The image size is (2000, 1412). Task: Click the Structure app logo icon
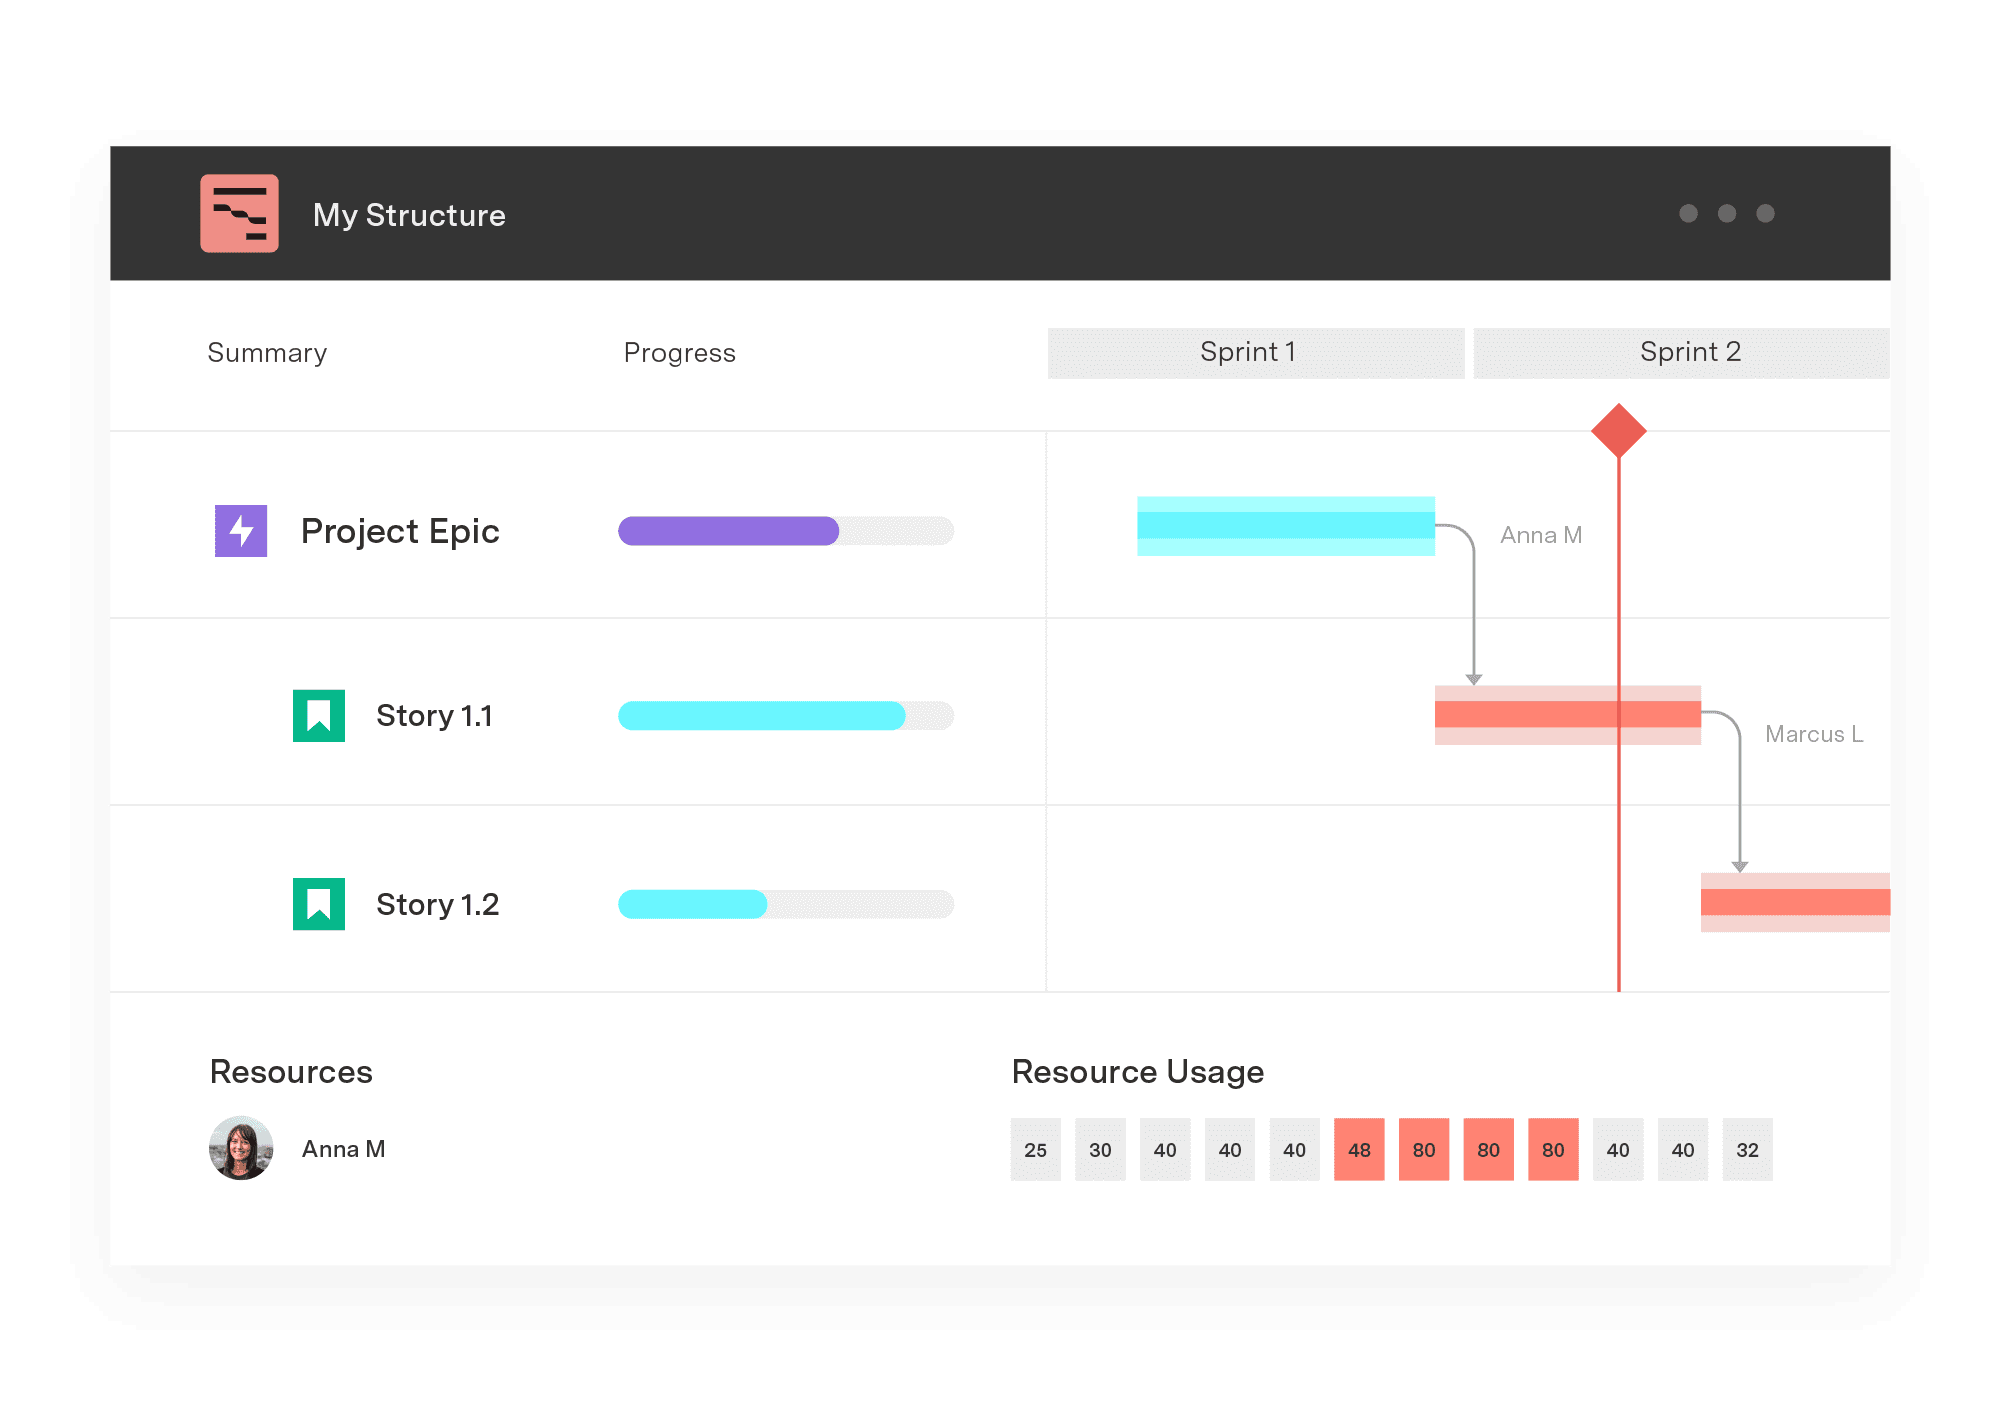pos(239,214)
